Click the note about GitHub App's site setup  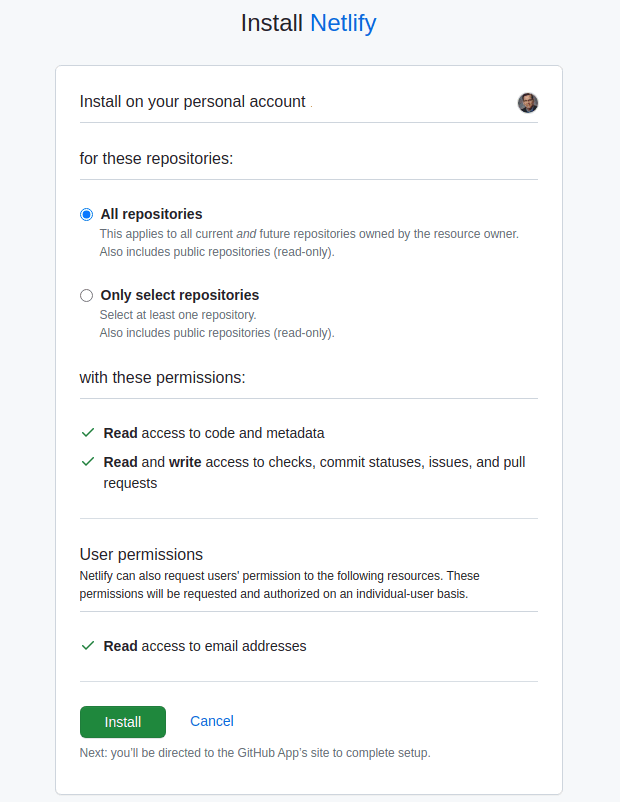tap(255, 752)
